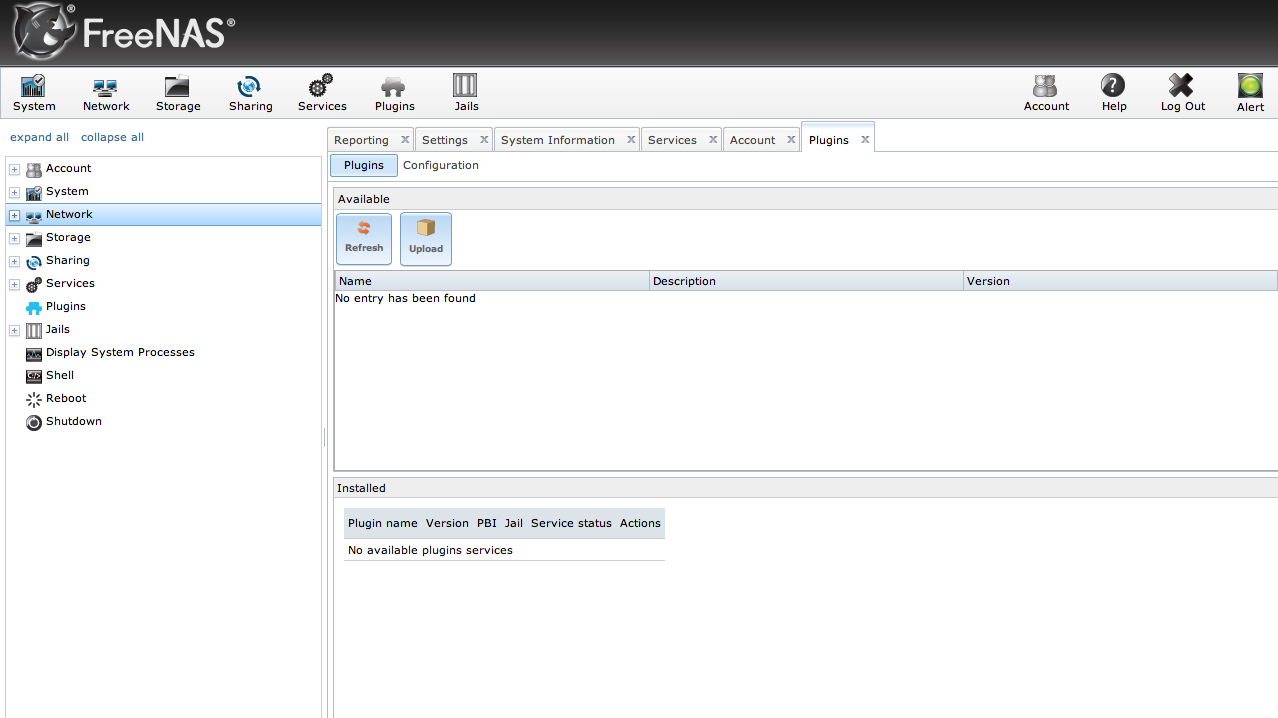Expand the Jails tree node
Viewport: 1278px width, 718px height.
pyautogui.click(x=14, y=330)
